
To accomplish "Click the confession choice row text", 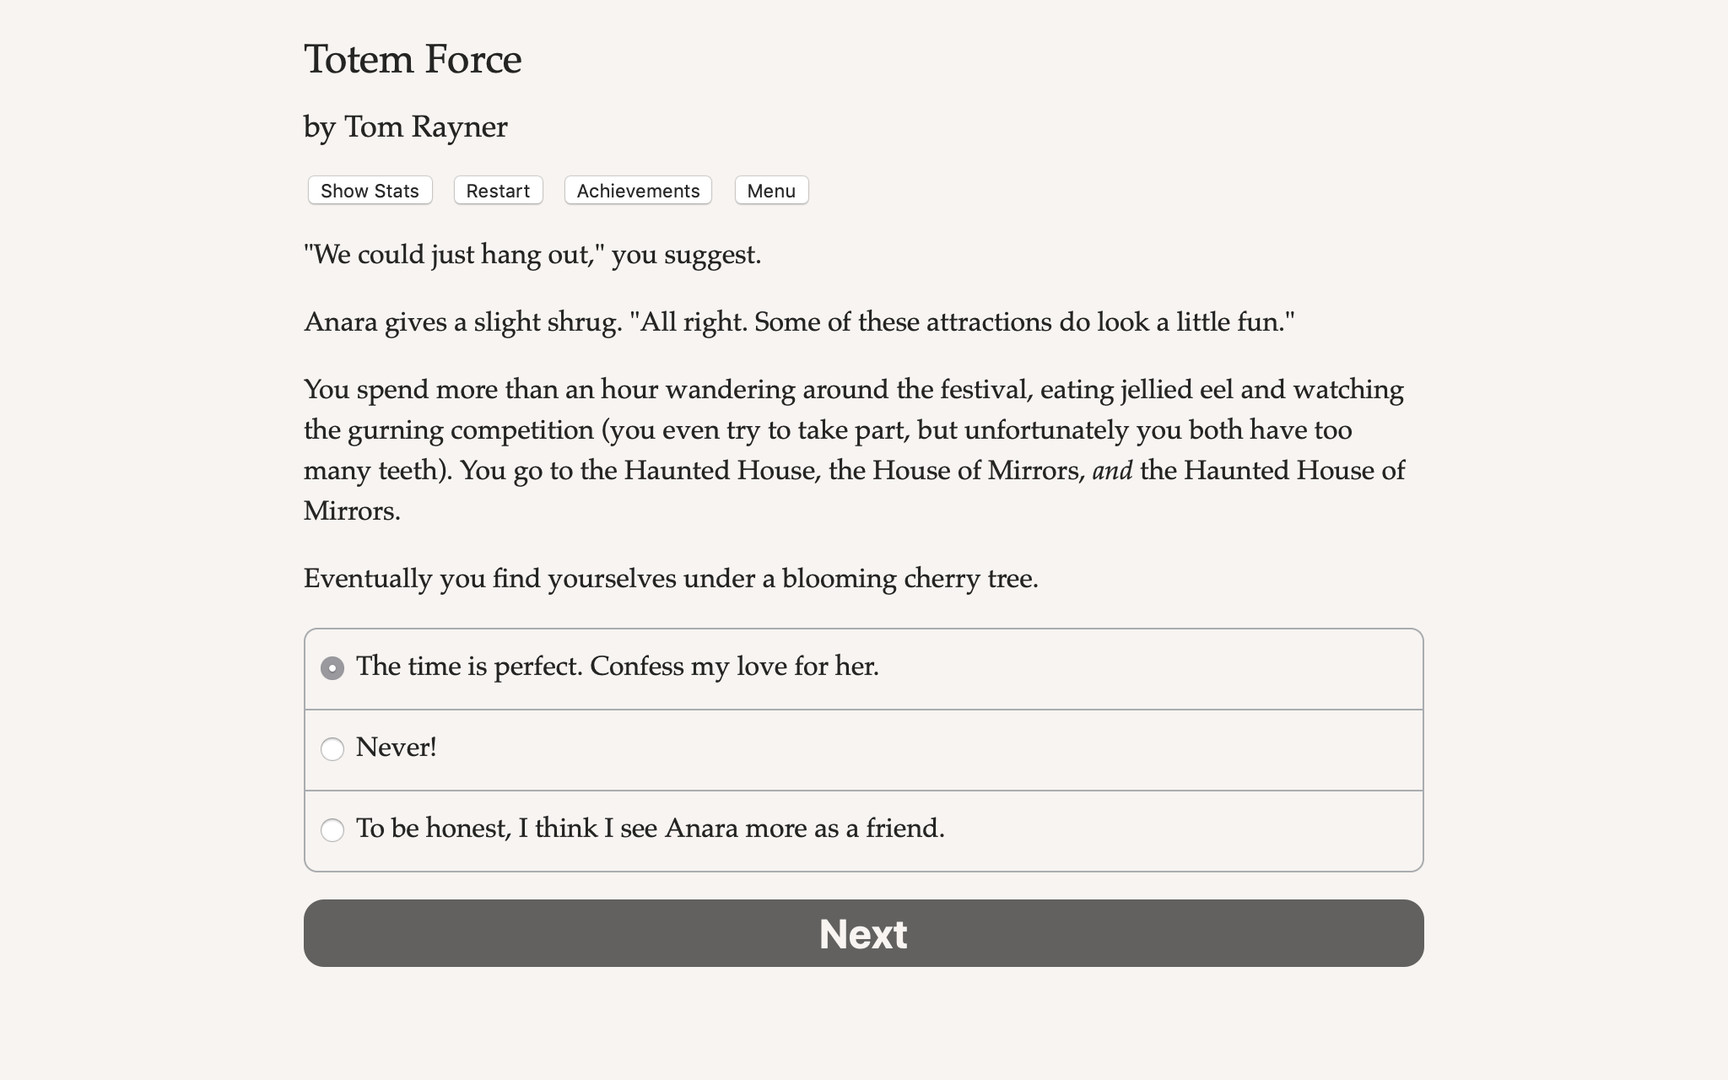I will tap(618, 666).
